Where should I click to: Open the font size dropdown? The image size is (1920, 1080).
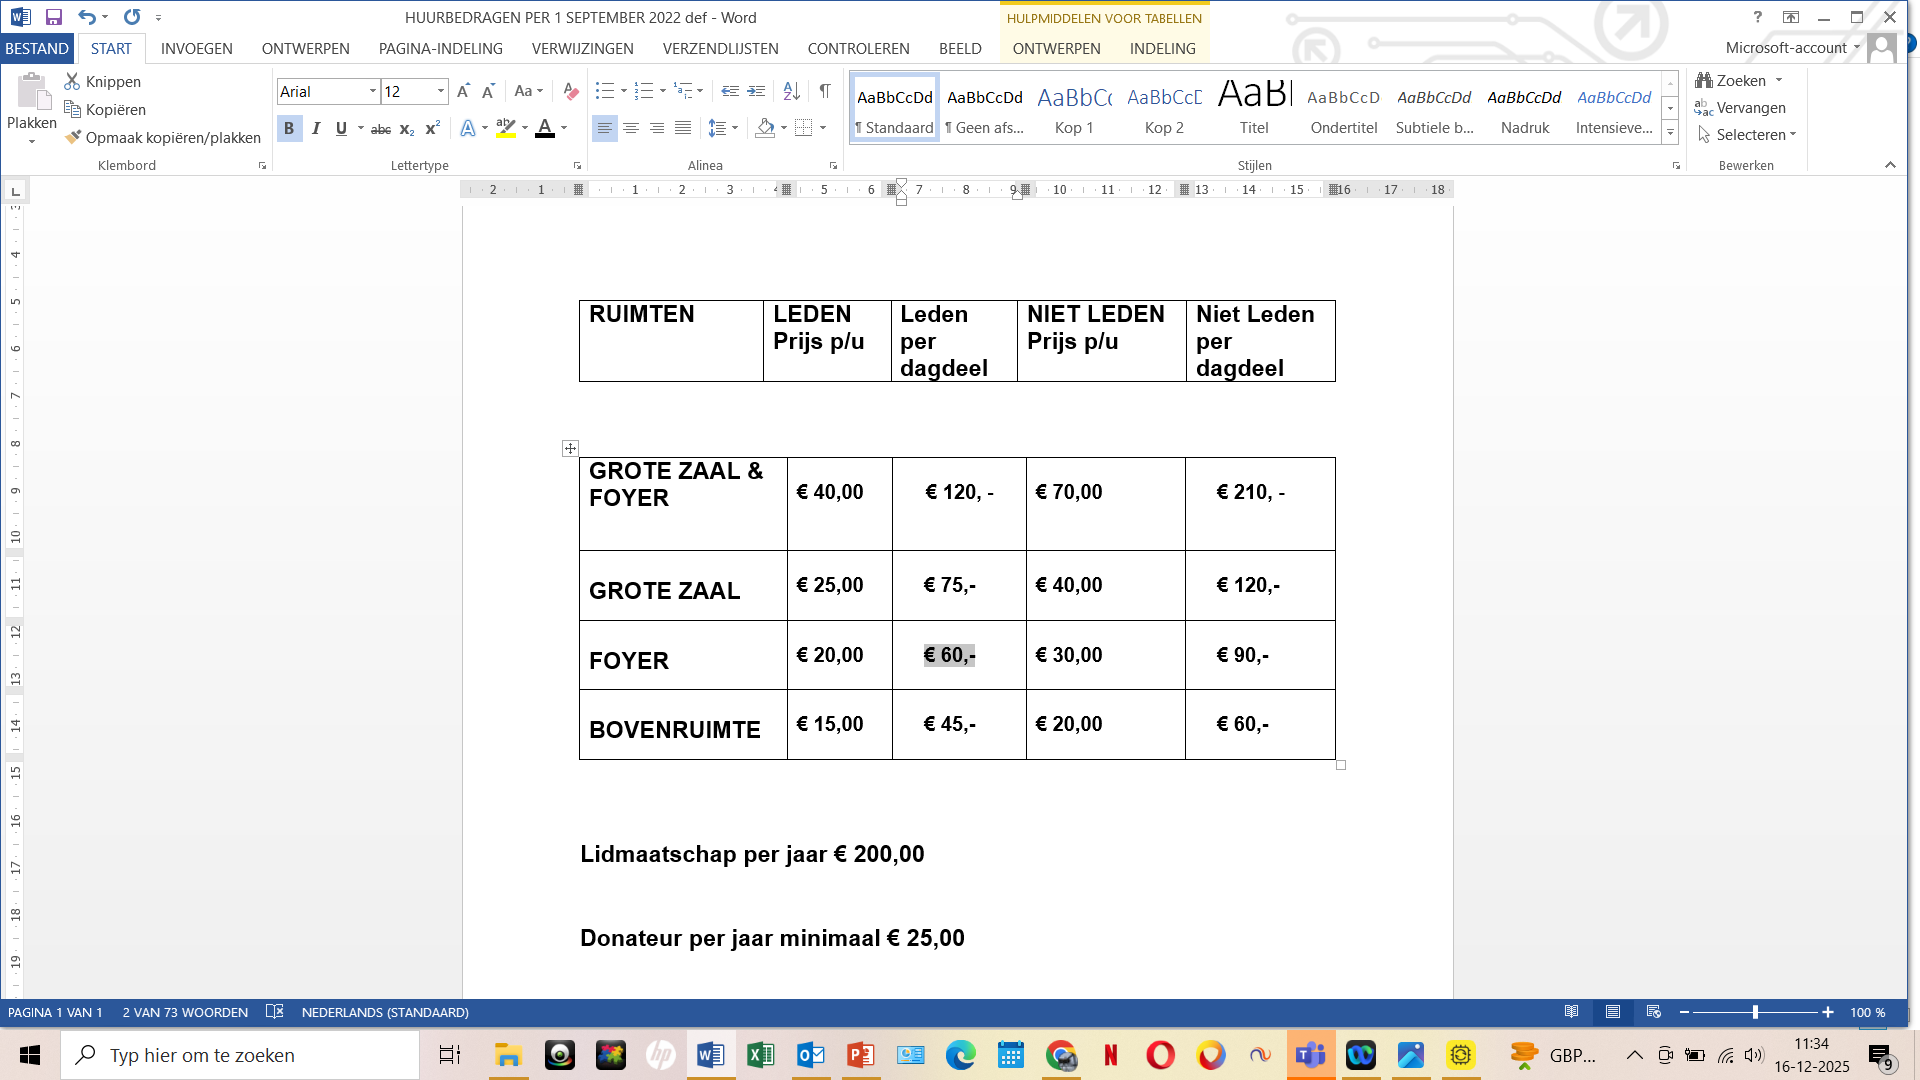440,91
